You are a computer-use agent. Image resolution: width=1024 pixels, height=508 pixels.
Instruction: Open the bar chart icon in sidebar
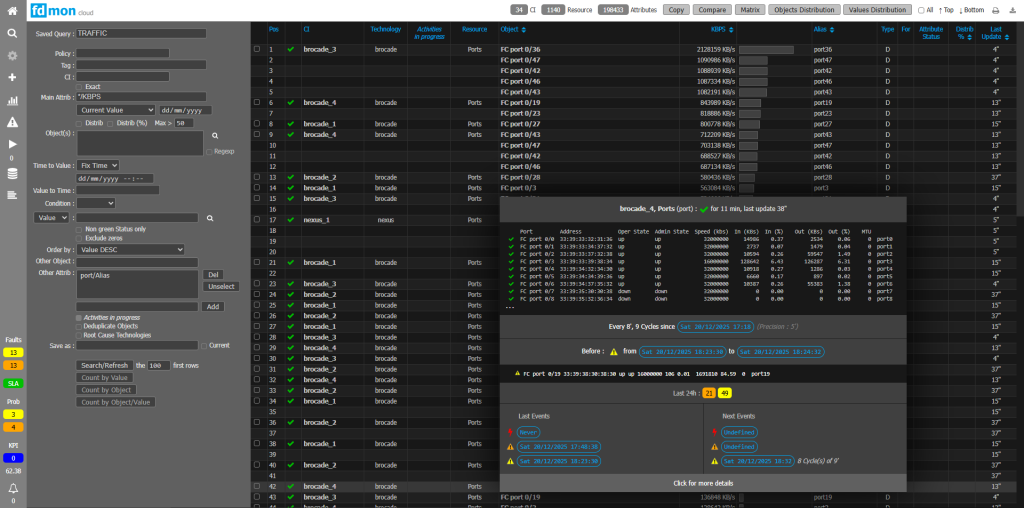pyautogui.click(x=13, y=100)
